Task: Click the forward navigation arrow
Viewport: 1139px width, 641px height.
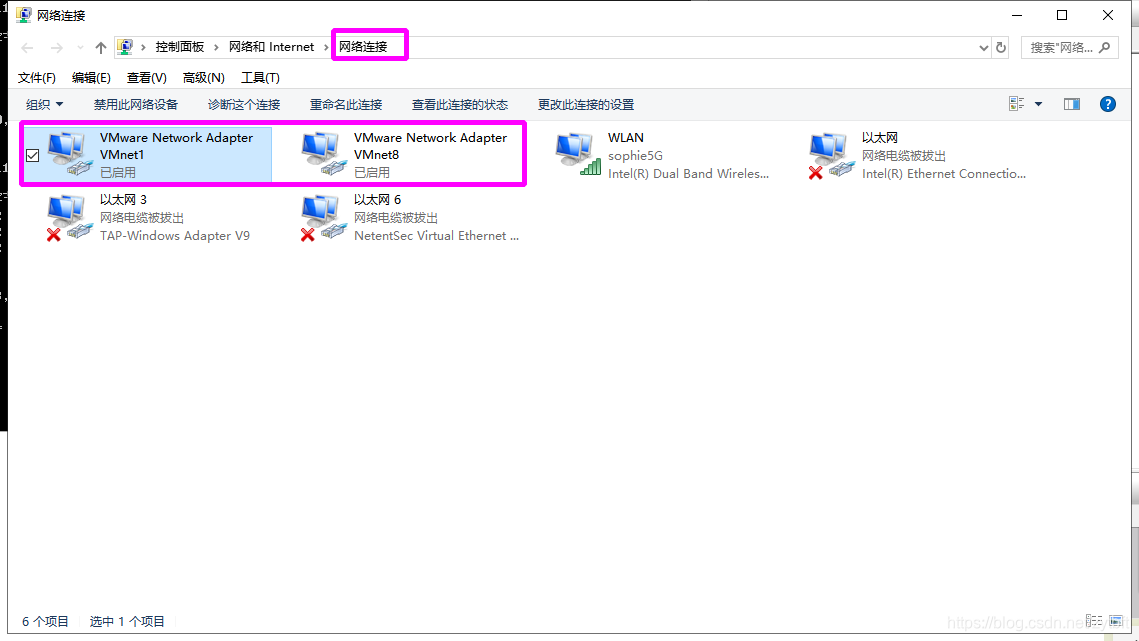Action: click(x=57, y=48)
